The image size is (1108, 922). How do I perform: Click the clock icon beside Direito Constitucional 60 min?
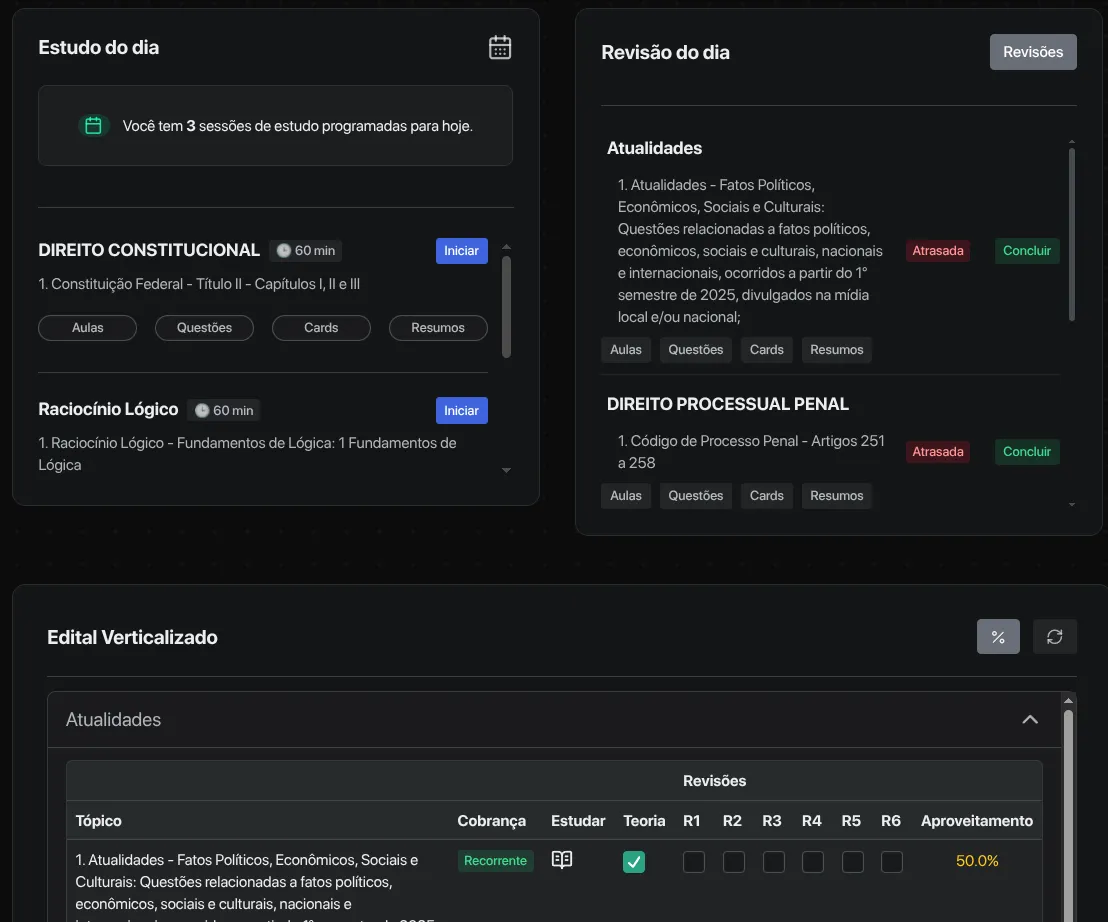[x=283, y=251]
